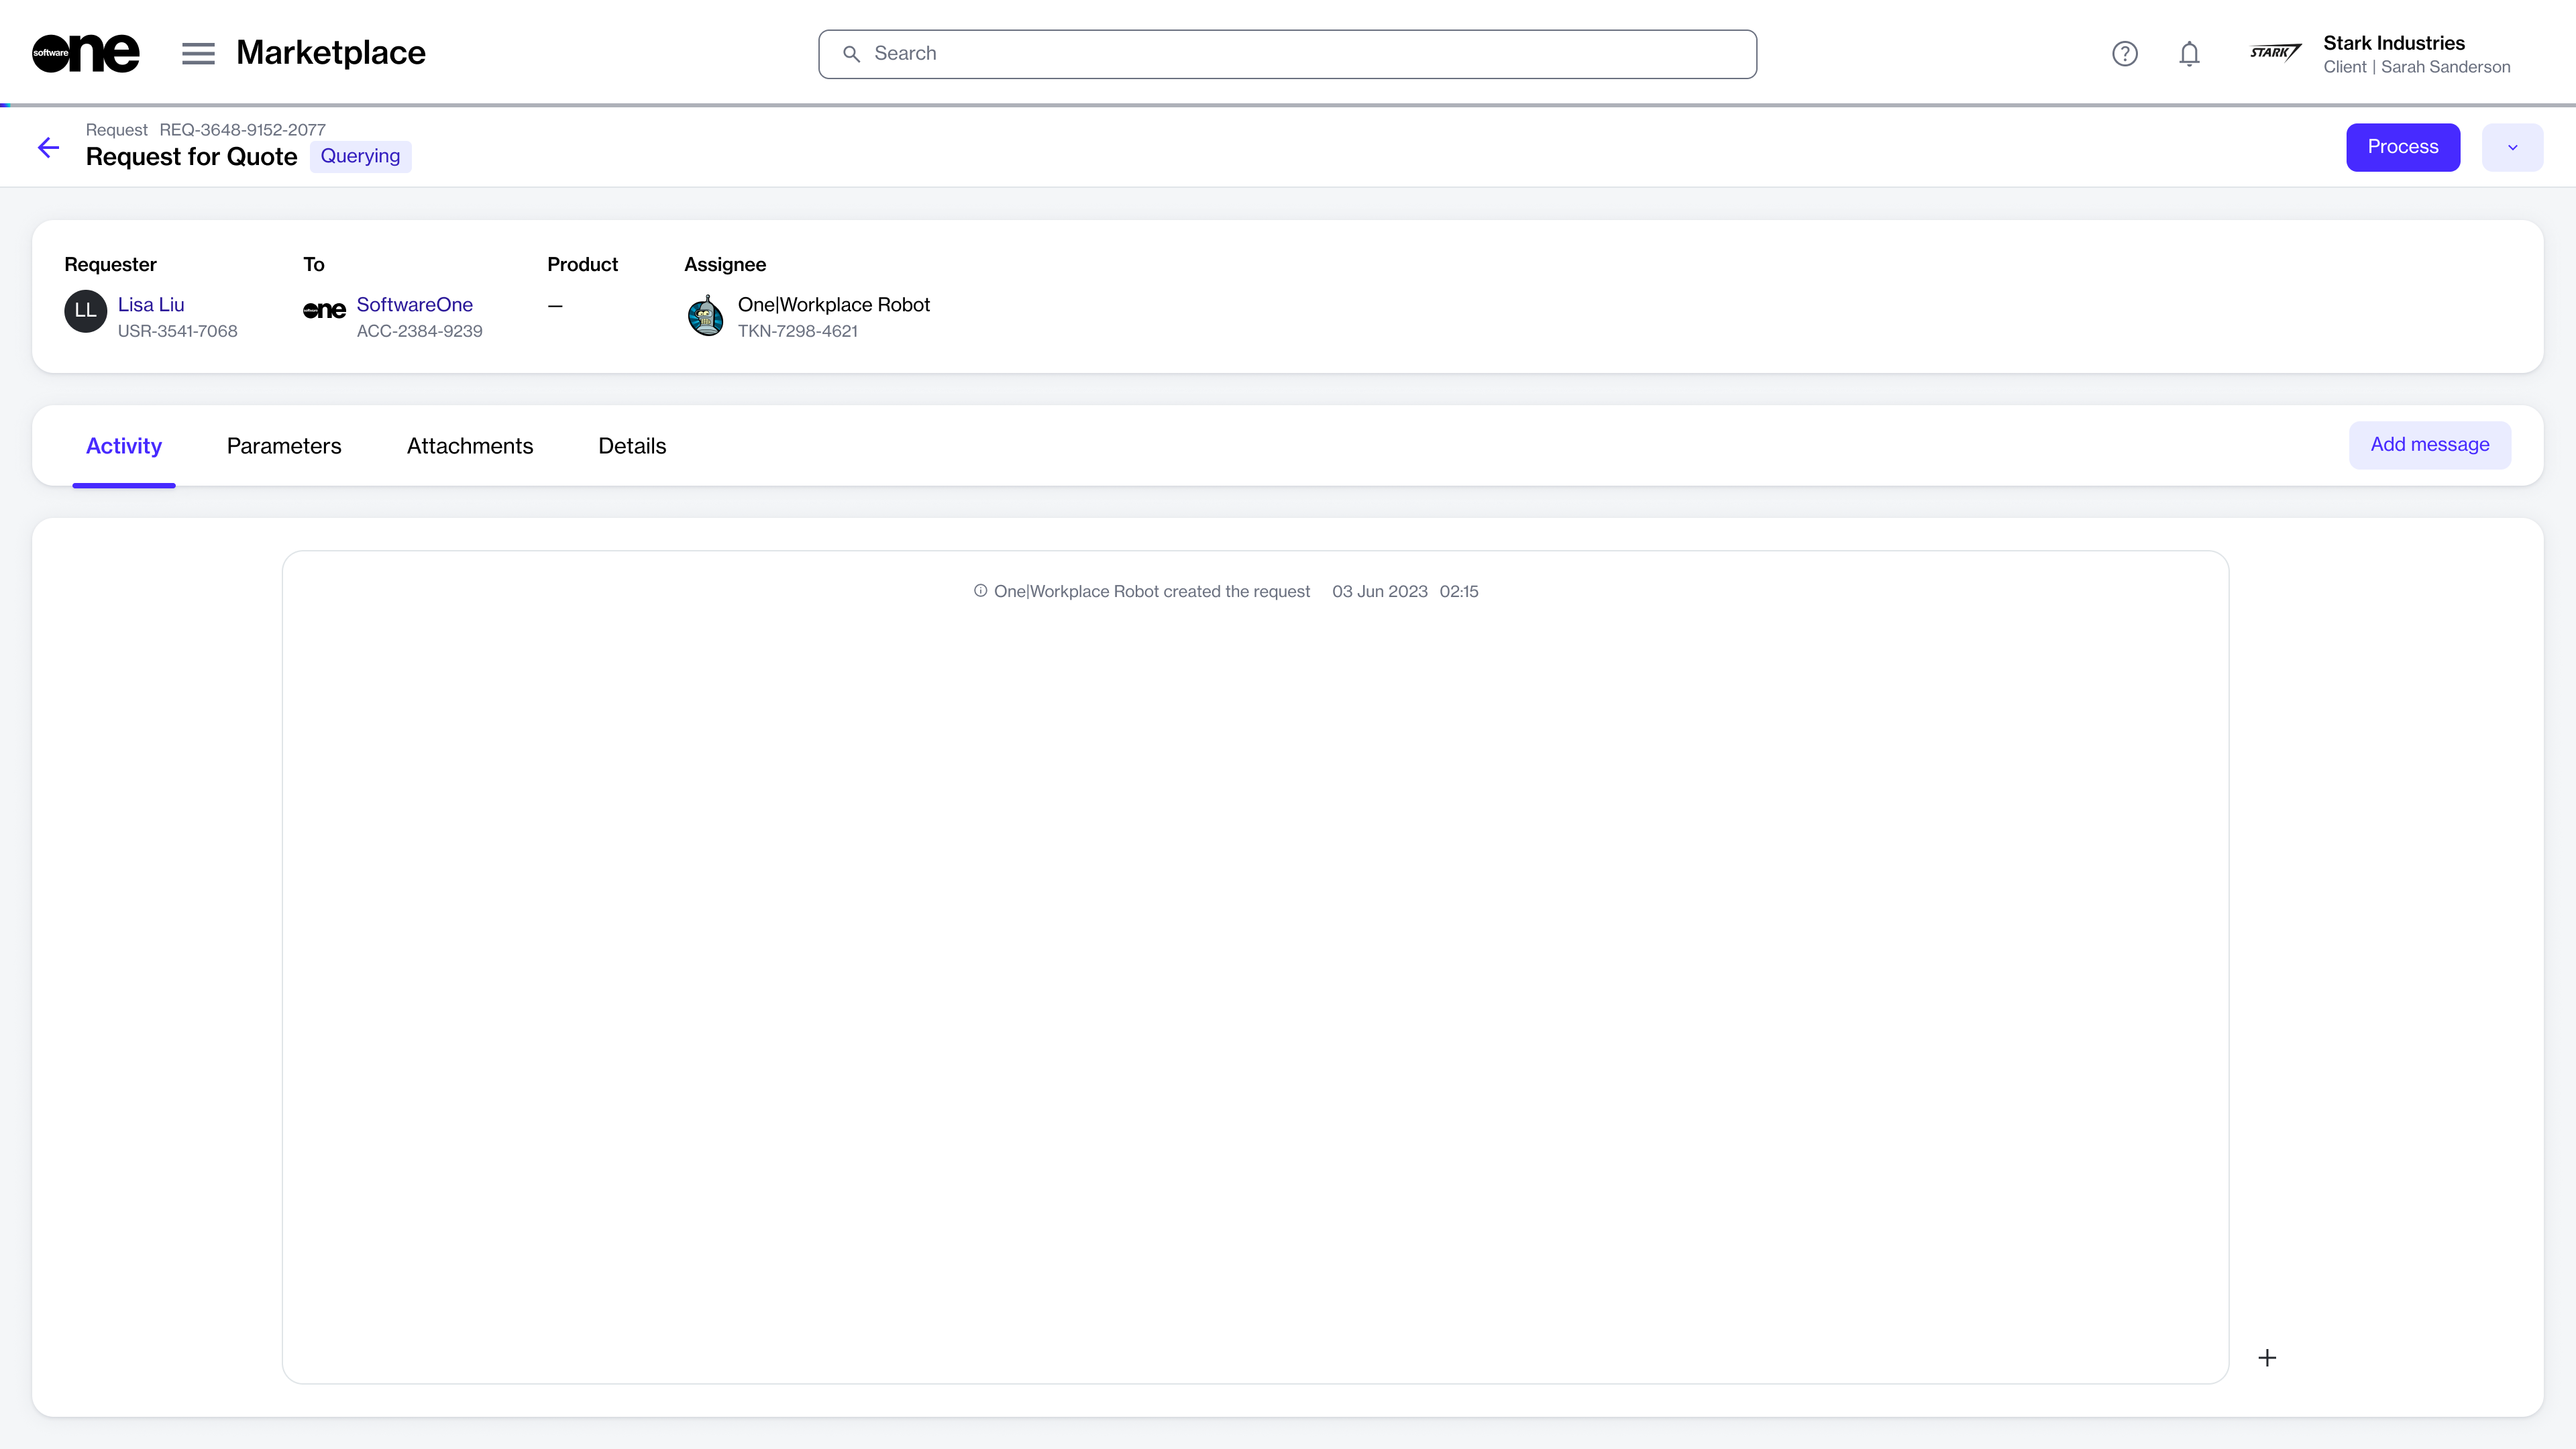Screen dimensions: 2576x1449
Task: Open the Details tab
Action: 631,446
